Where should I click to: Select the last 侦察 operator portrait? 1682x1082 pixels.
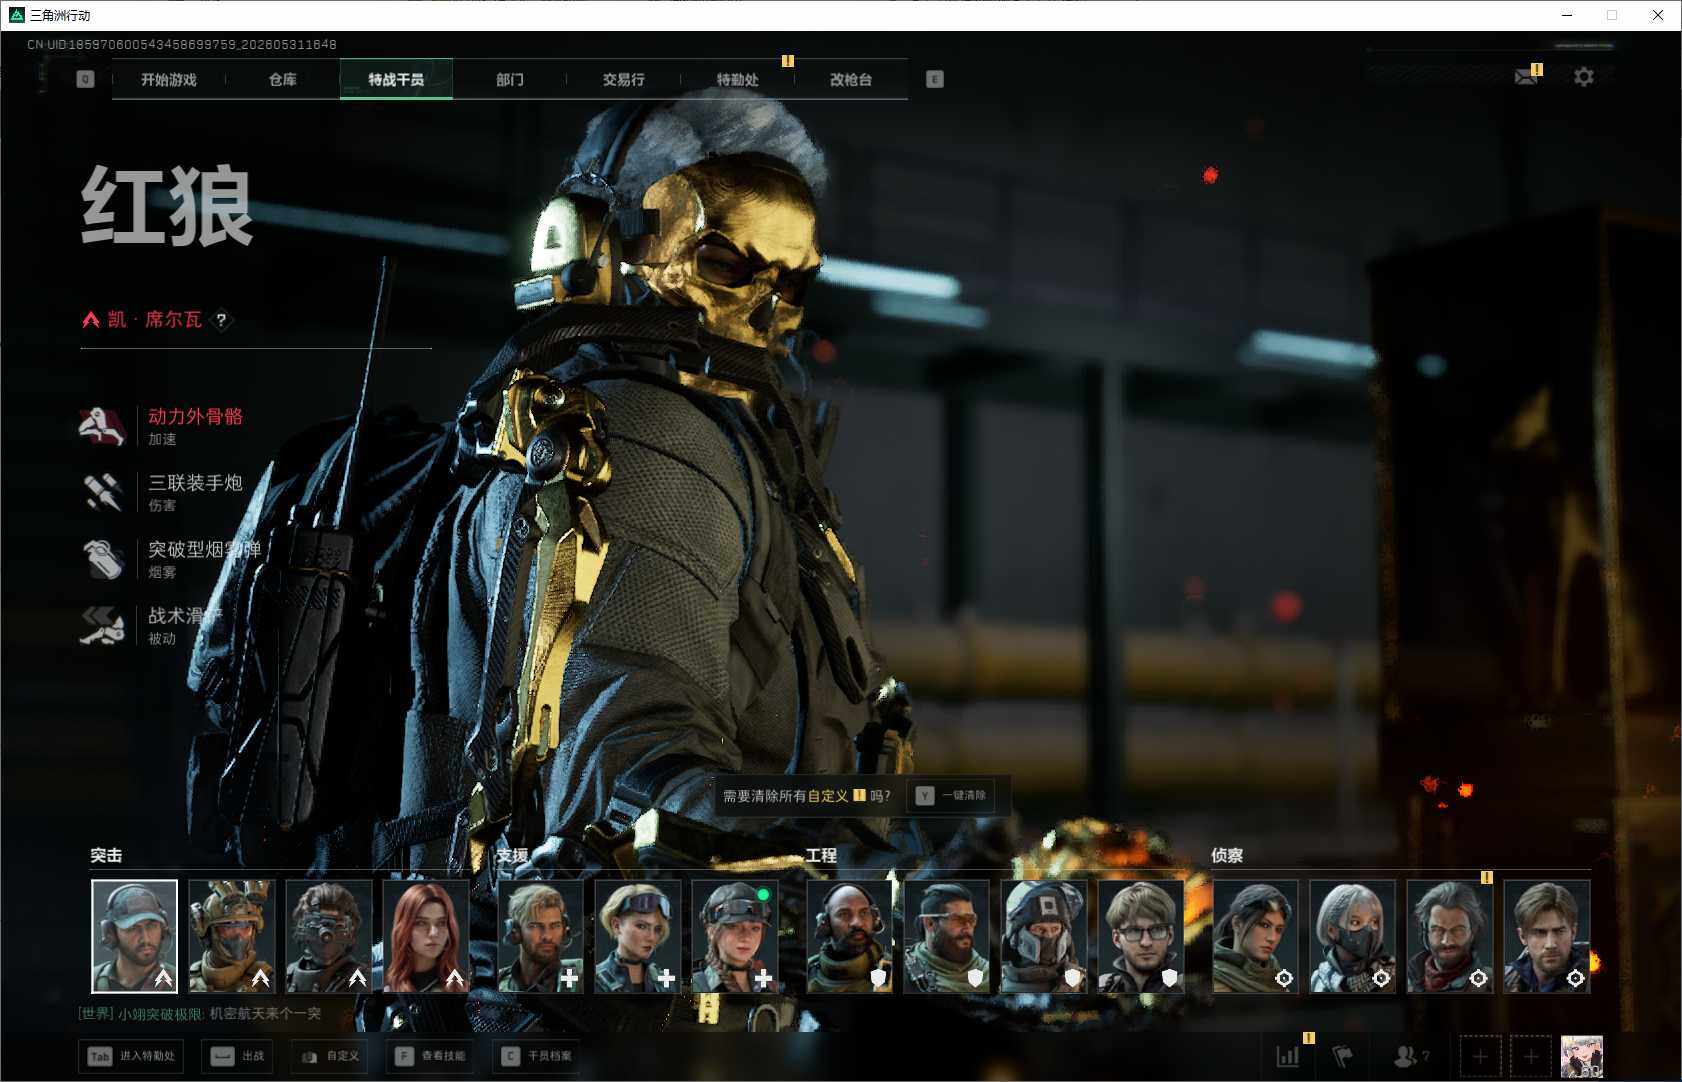pyautogui.click(x=1547, y=936)
